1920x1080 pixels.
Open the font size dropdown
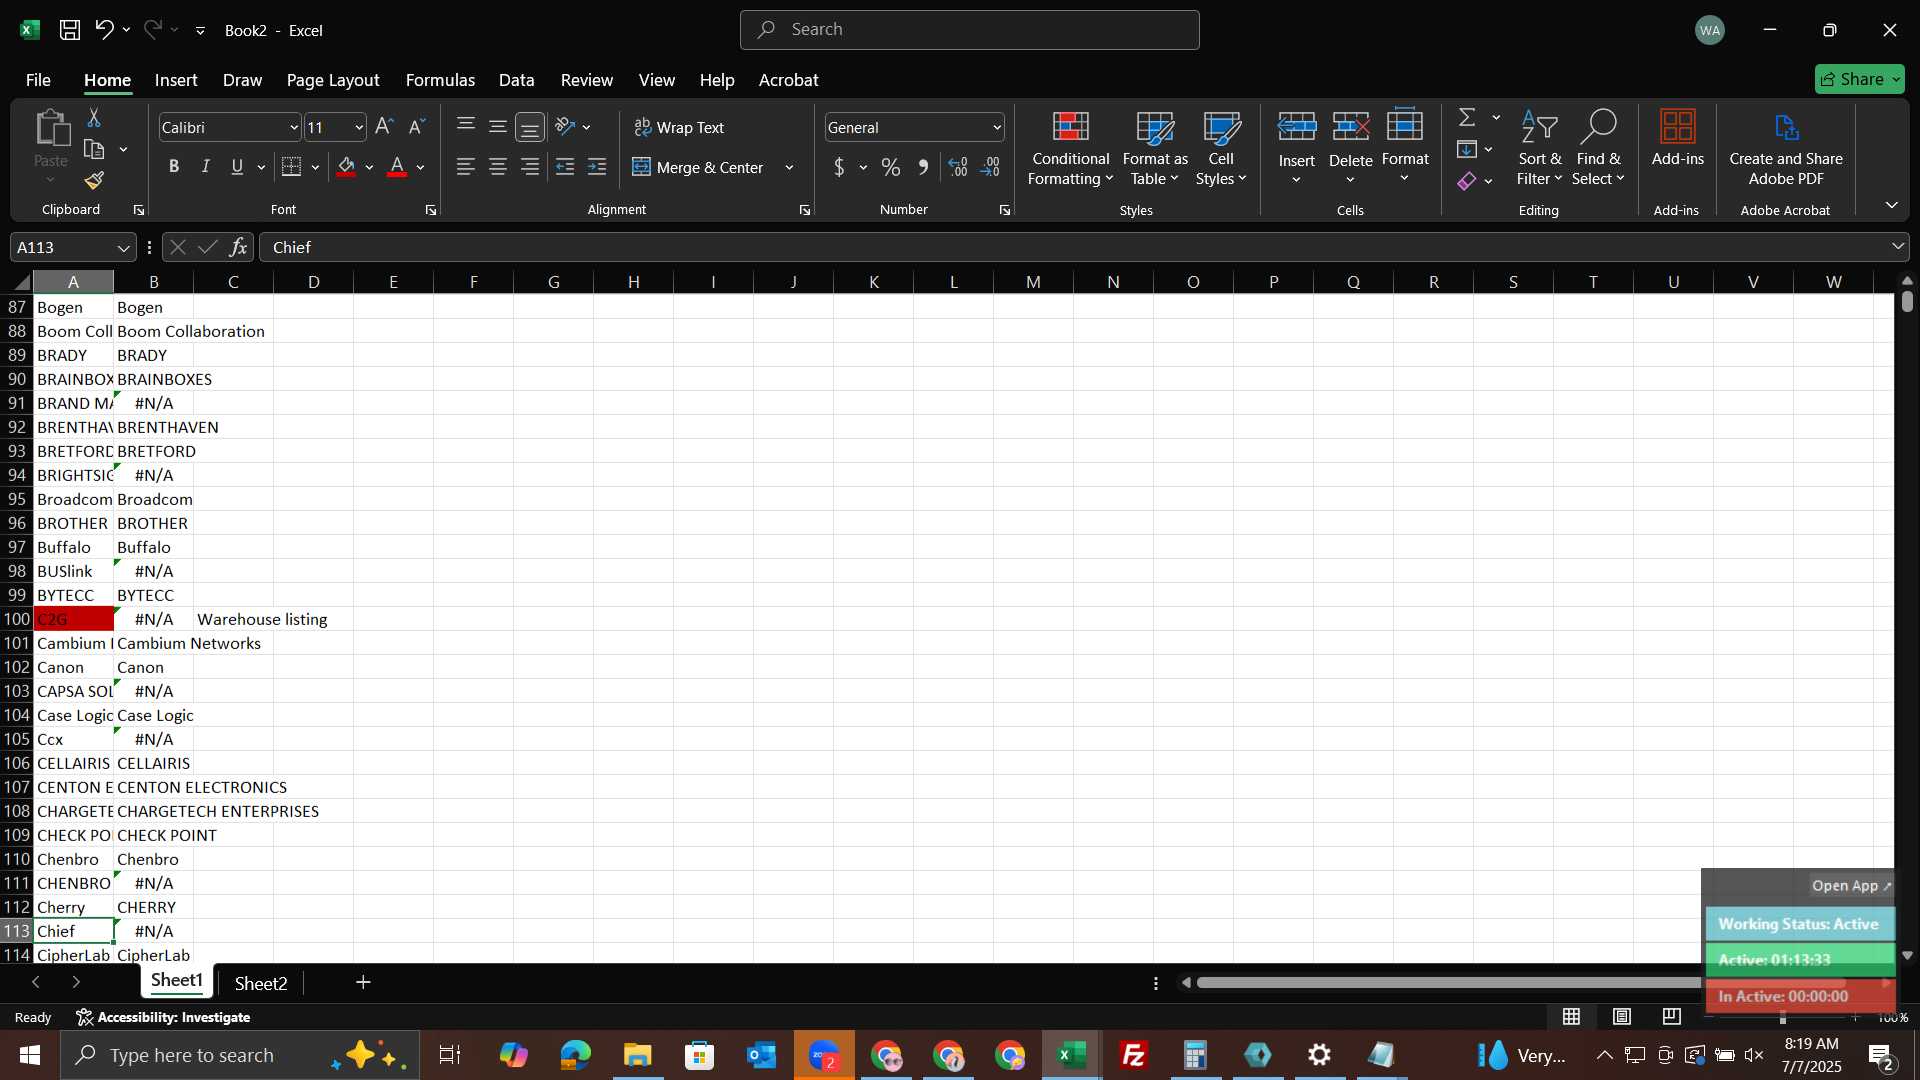click(x=359, y=128)
